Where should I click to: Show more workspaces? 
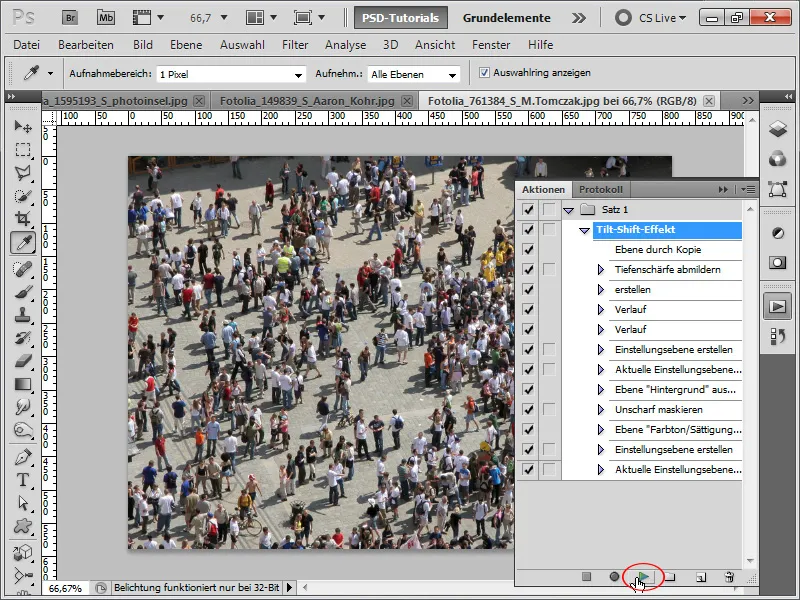coord(579,18)
